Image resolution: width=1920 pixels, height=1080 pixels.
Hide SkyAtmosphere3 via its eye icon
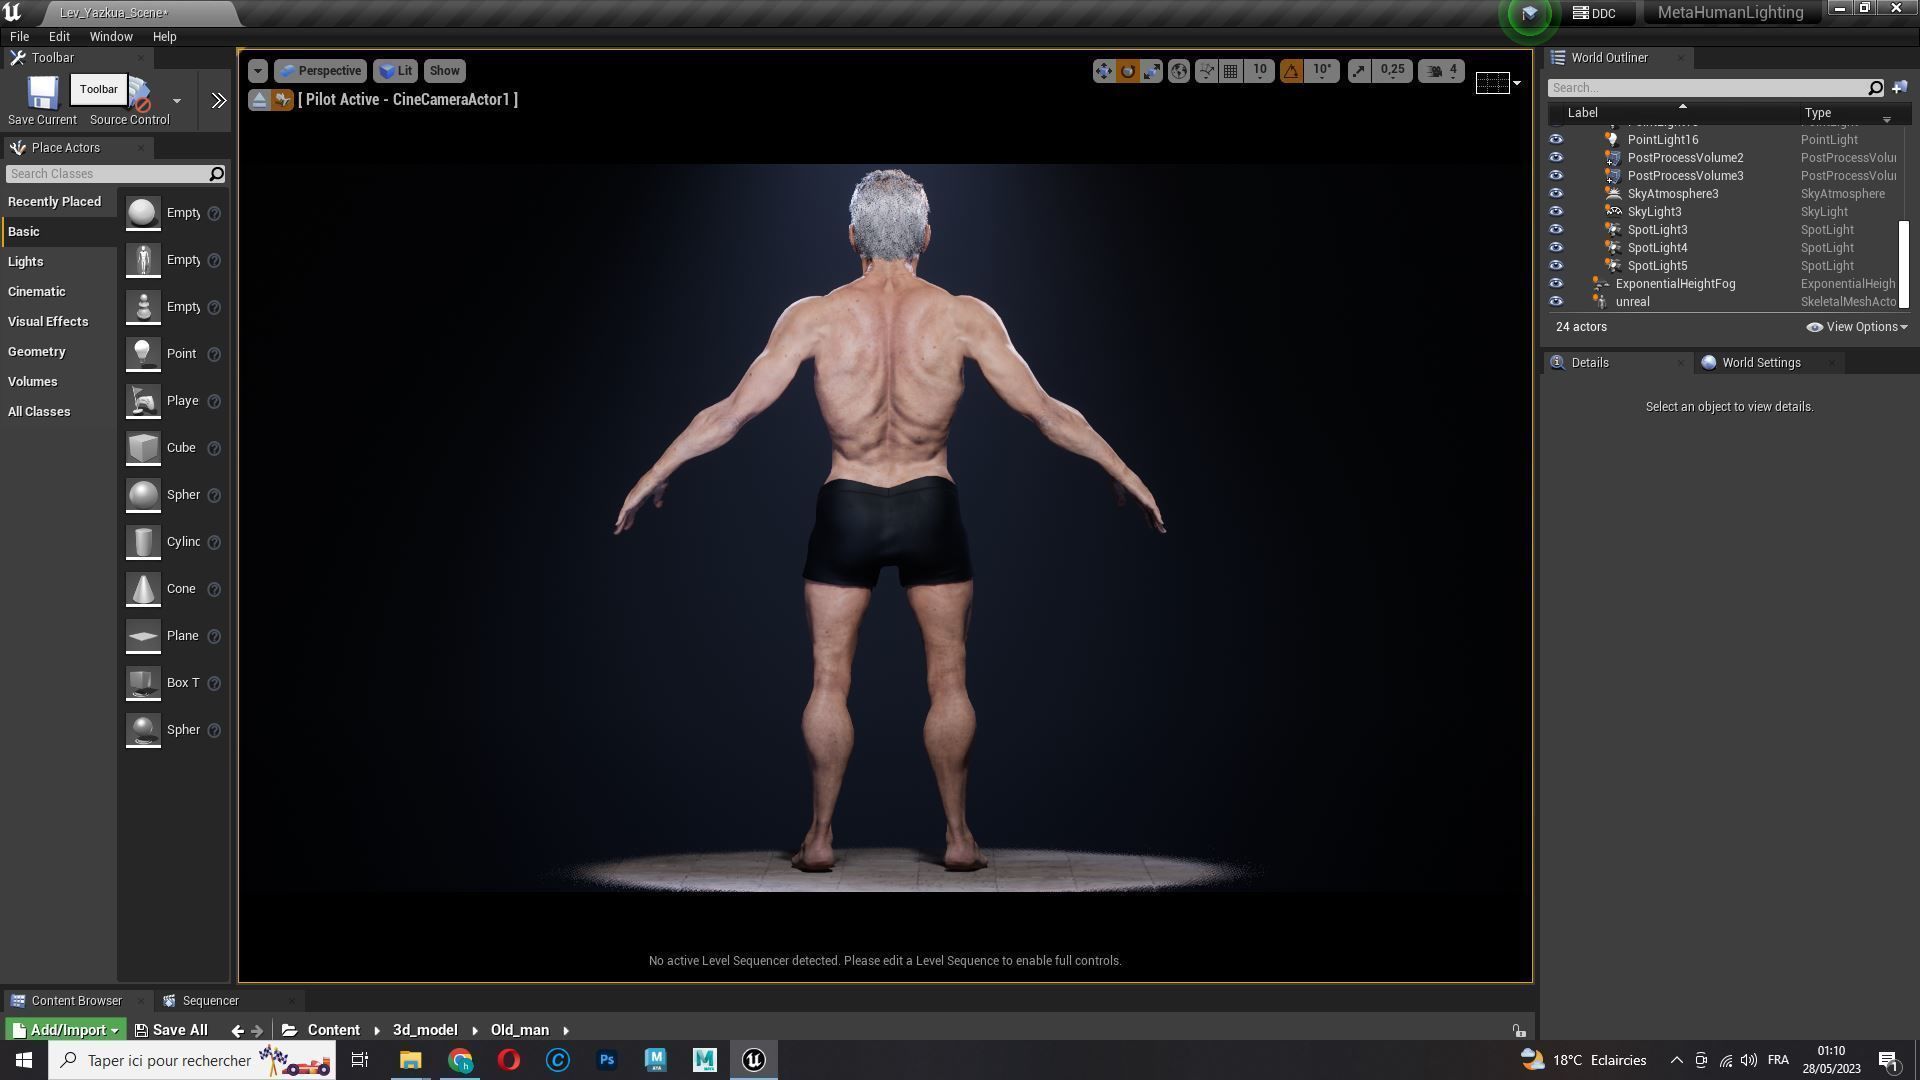1556,194
